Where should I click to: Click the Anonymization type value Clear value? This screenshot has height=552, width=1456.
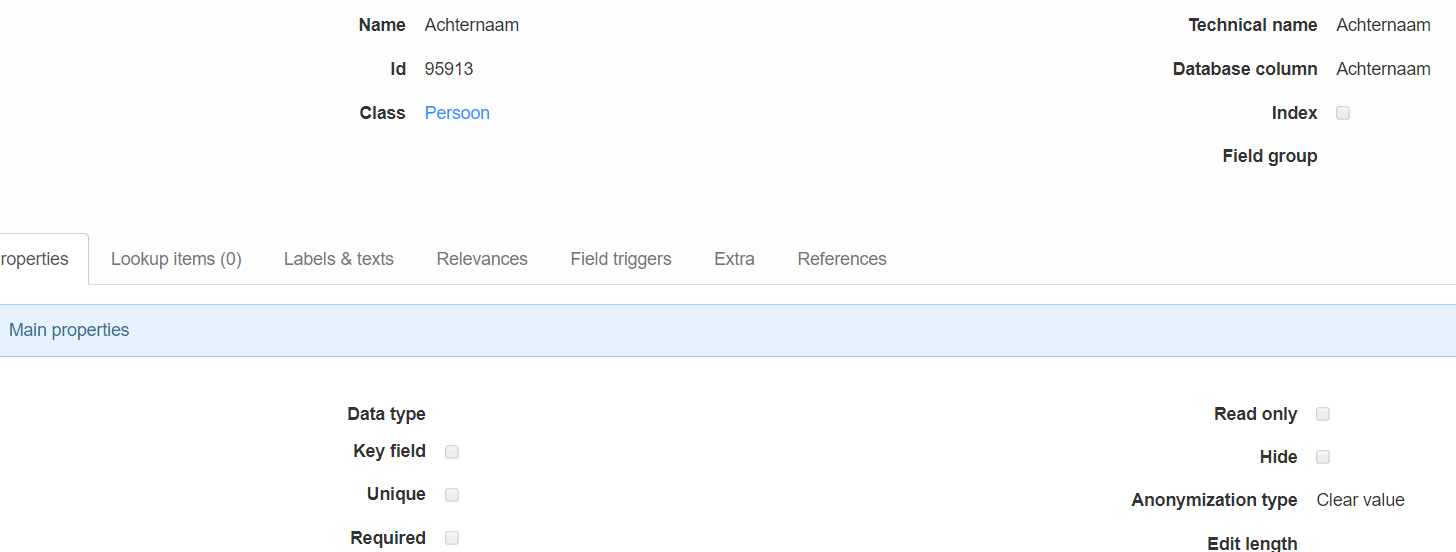pyautogui.click(x=1360, y=500)
